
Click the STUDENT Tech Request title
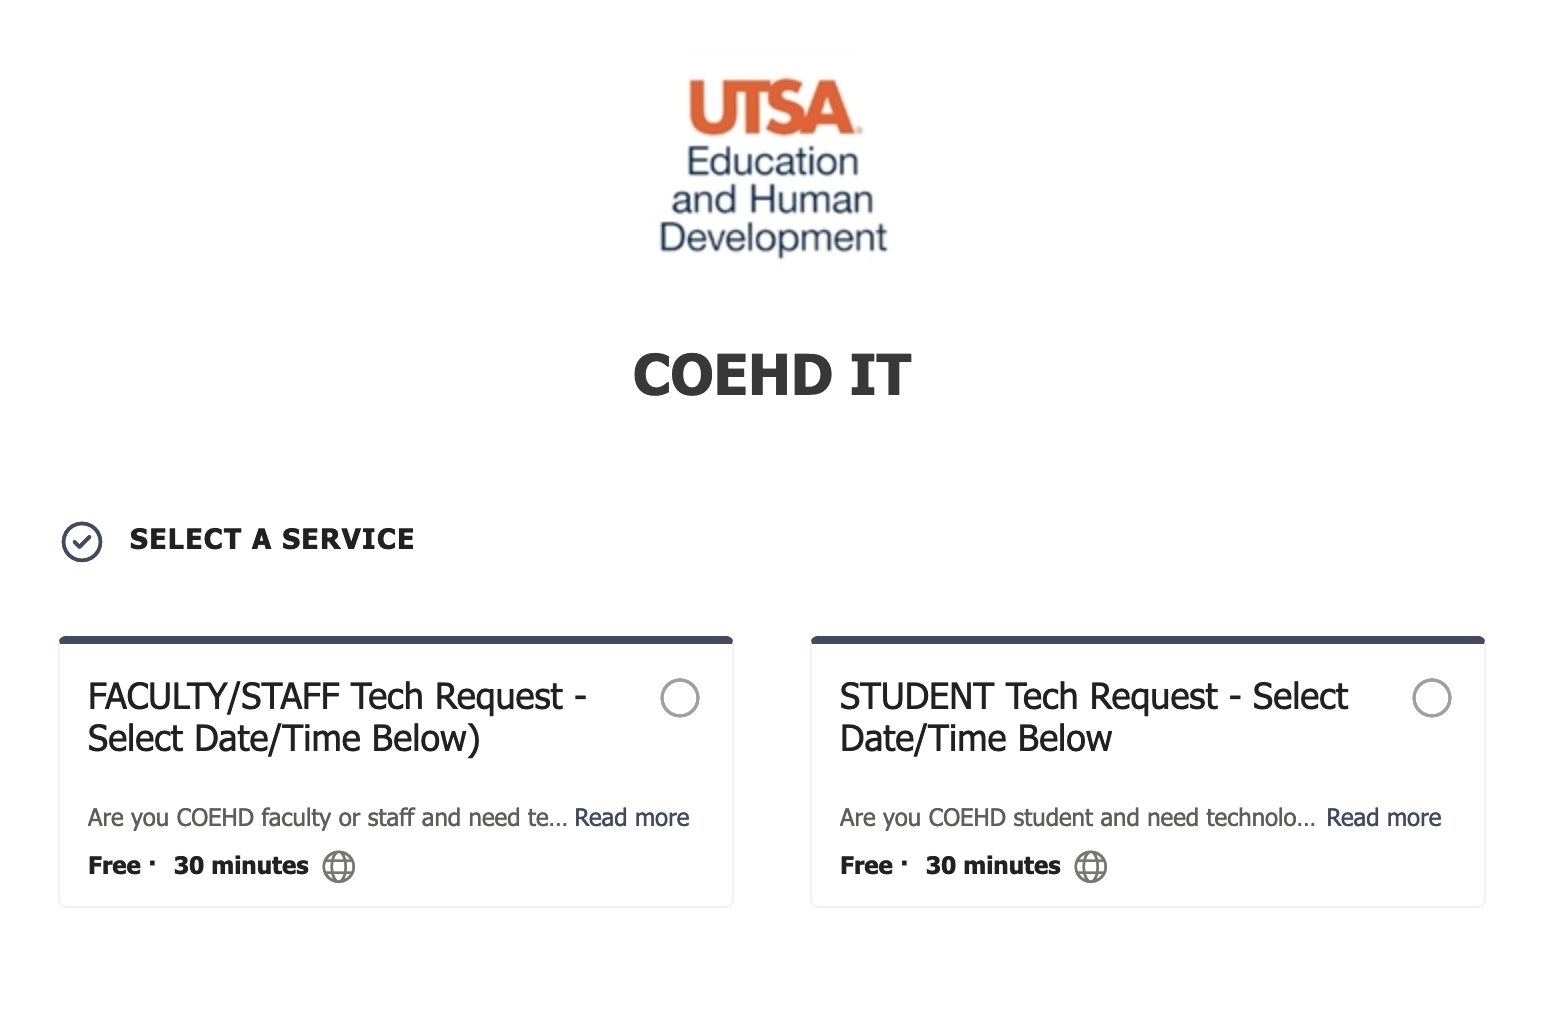pos(1094,717)
